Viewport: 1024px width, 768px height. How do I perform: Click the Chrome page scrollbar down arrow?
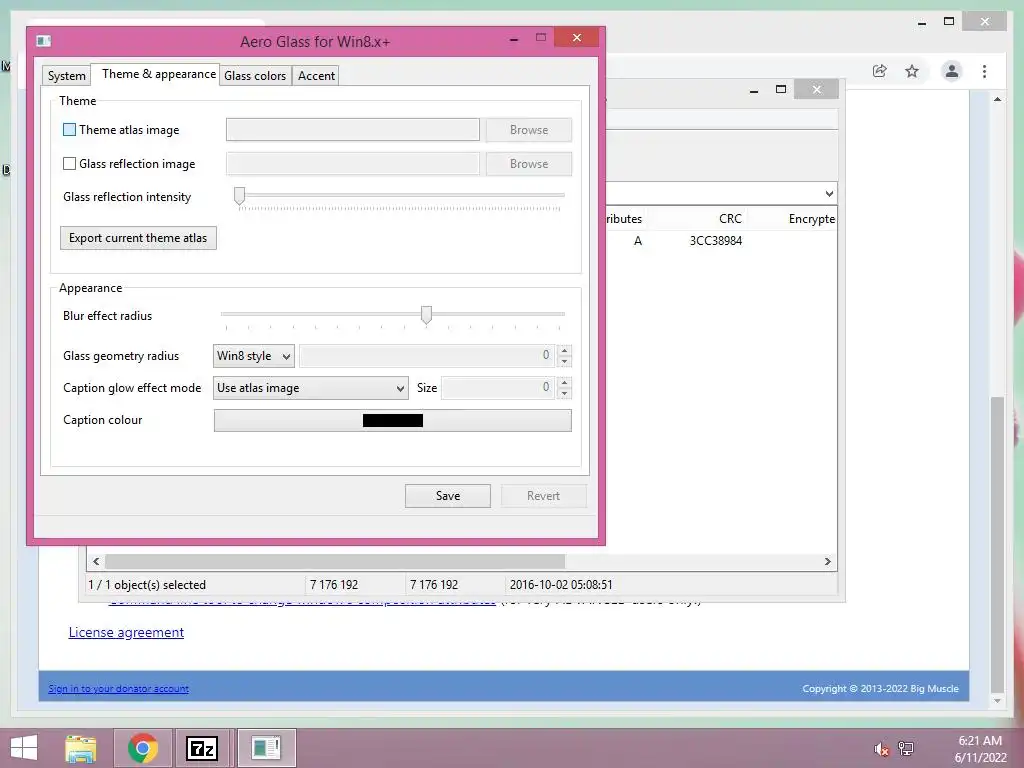point(997,701)
